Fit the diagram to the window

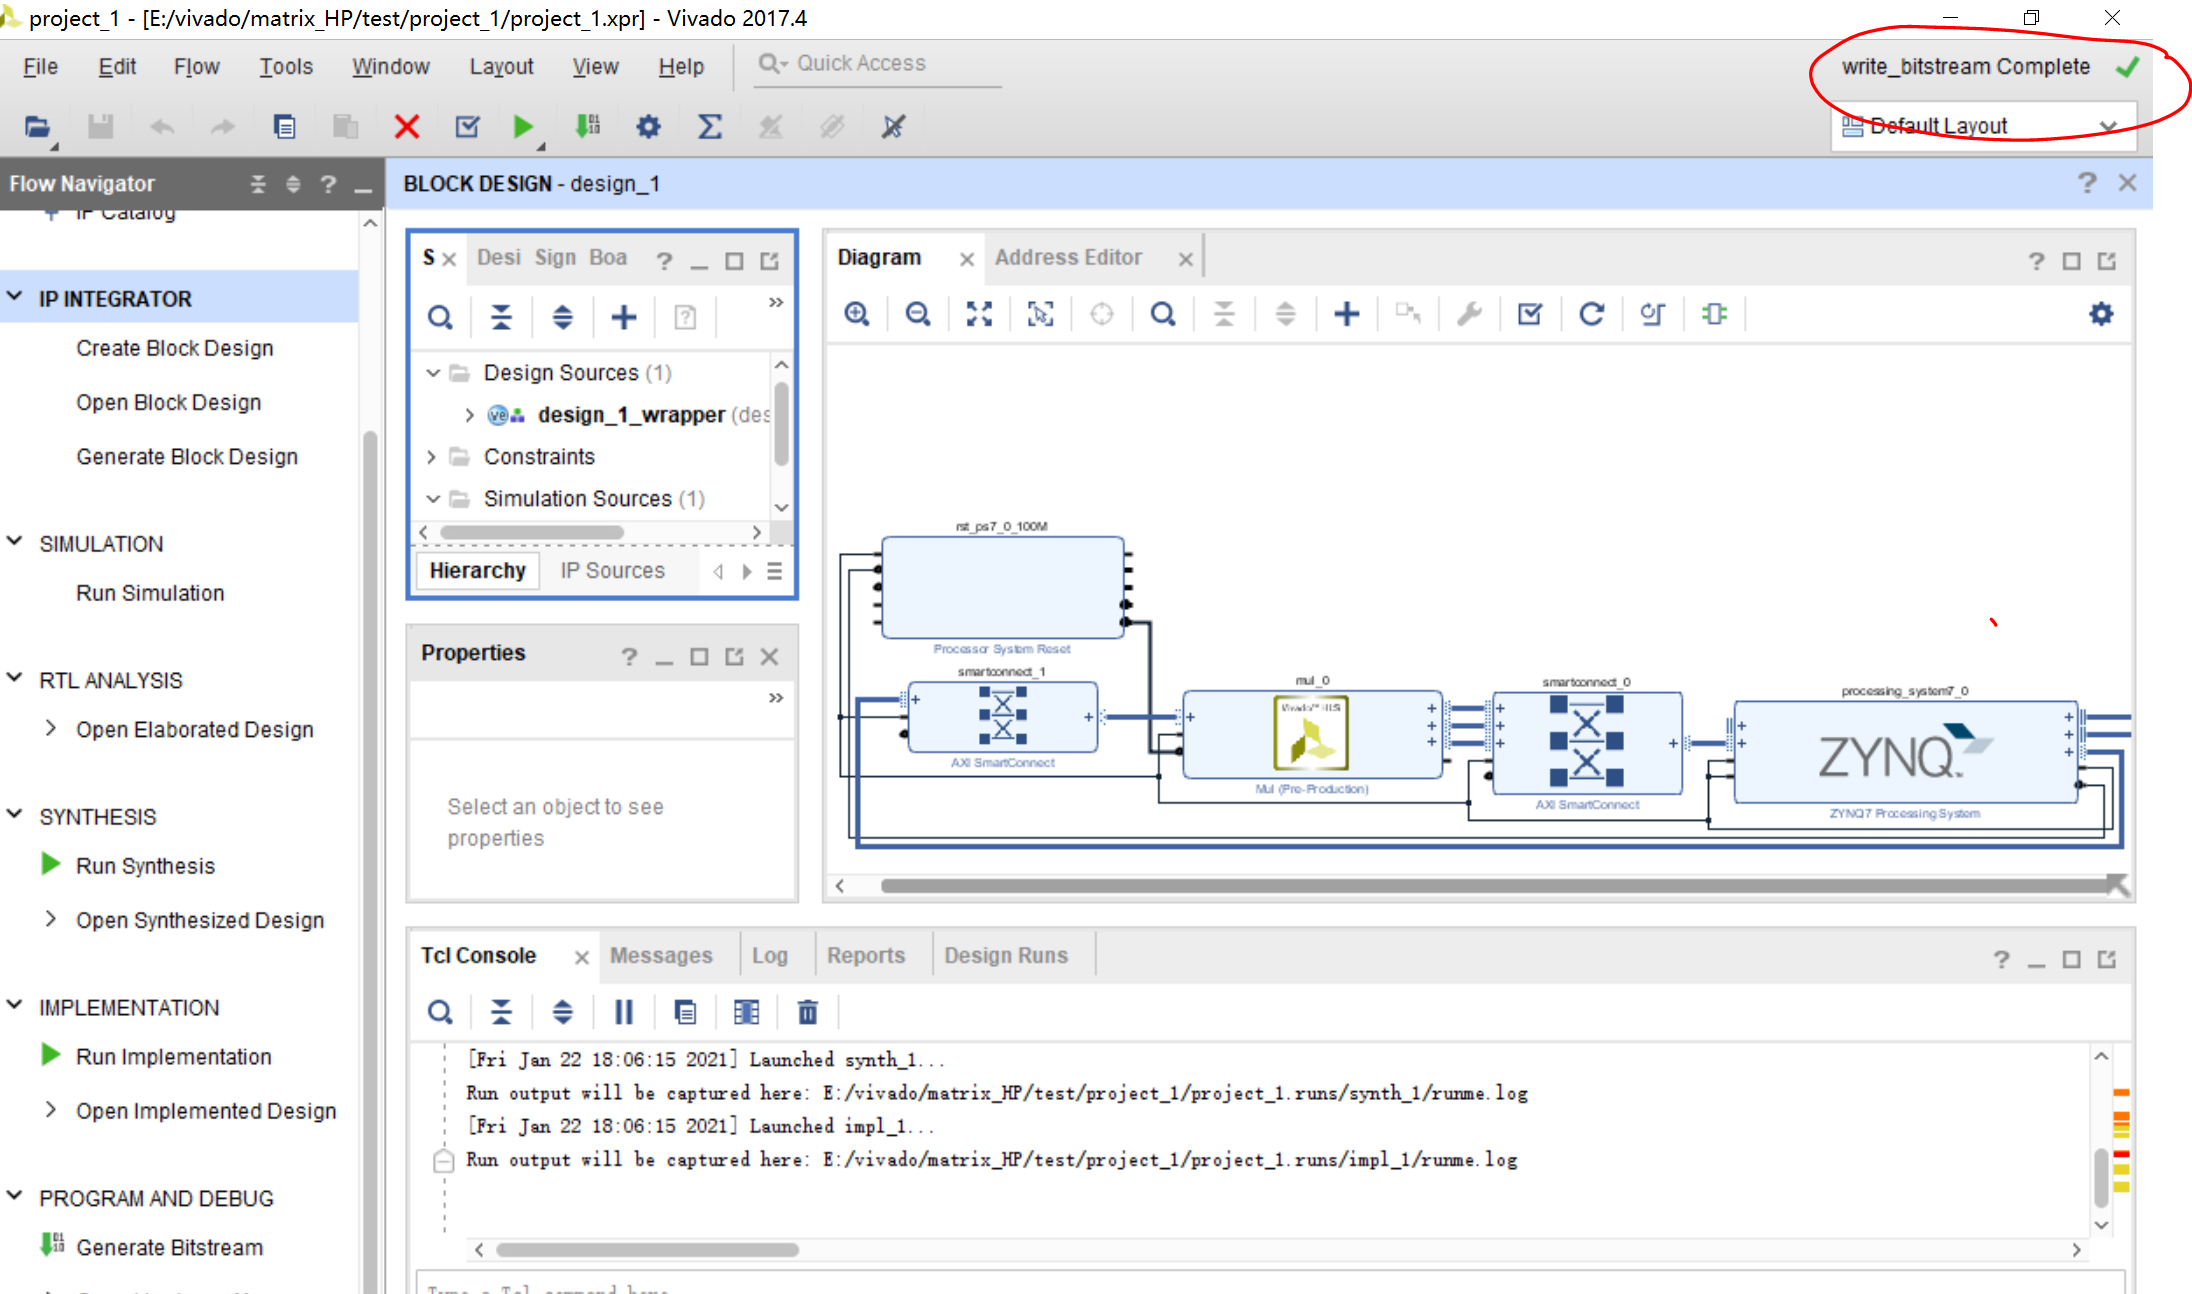click(979, 314)
